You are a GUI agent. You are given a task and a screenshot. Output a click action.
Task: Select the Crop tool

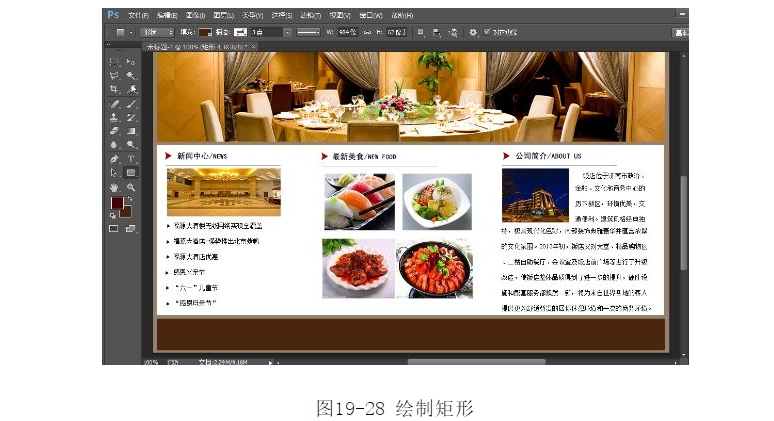click(114, 89)
